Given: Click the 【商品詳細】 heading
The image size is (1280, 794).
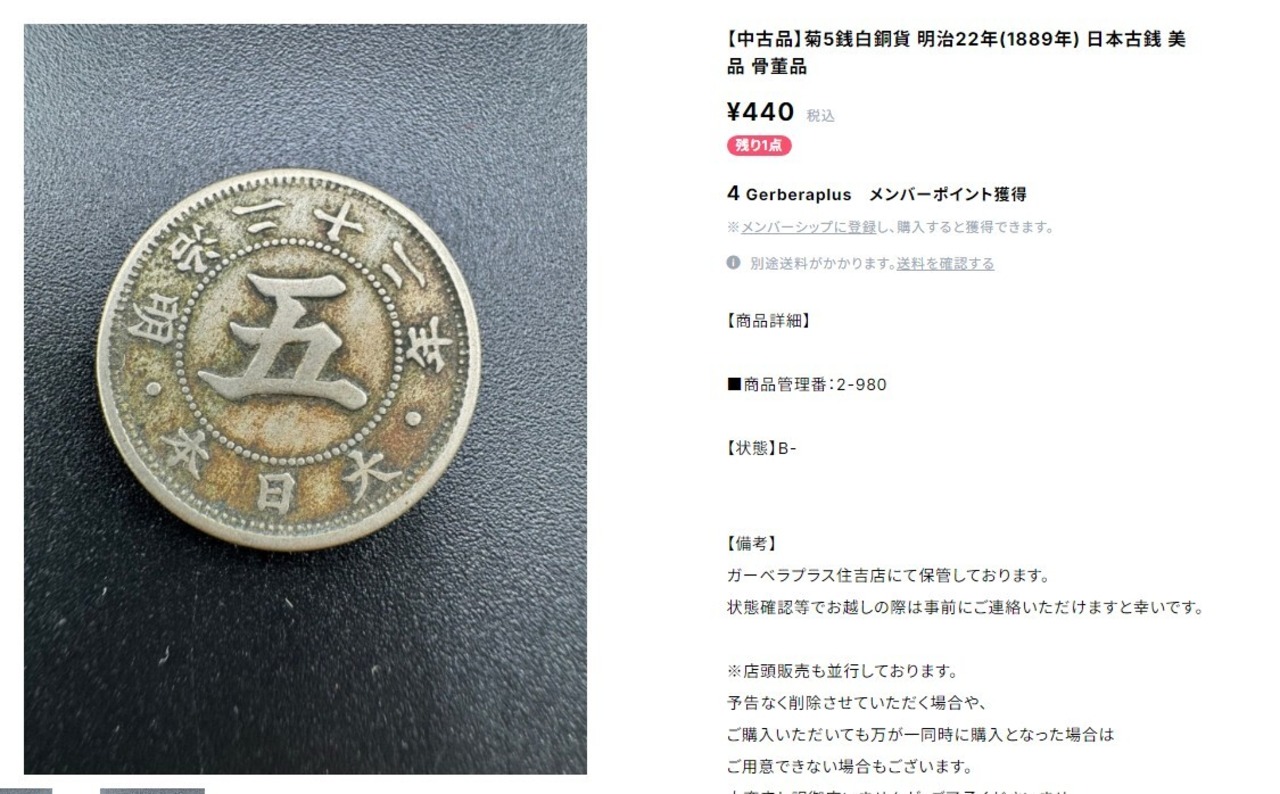Looking at the screenshot, I should pos(768,321).
